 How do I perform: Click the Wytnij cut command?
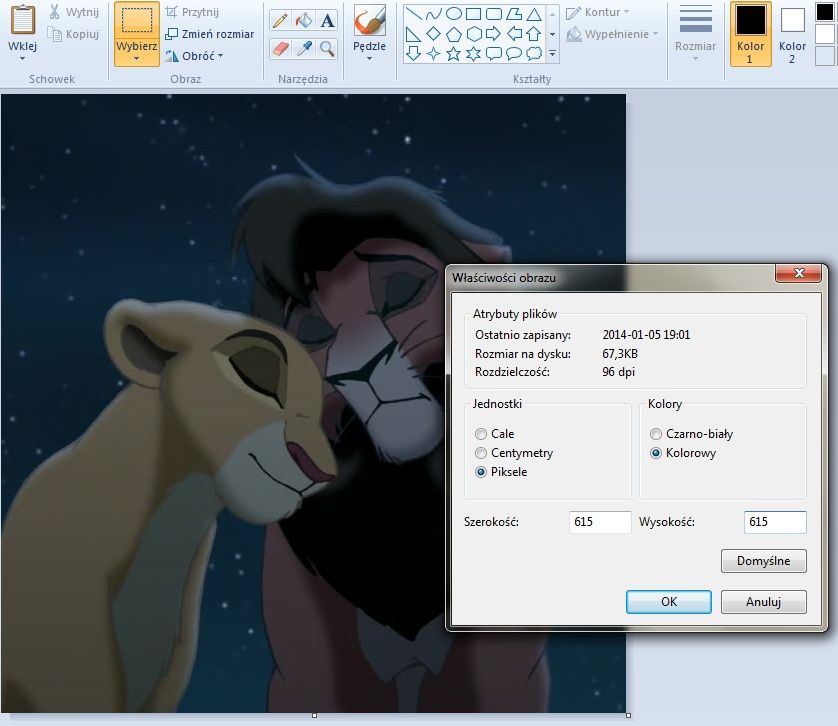(74, 12)
